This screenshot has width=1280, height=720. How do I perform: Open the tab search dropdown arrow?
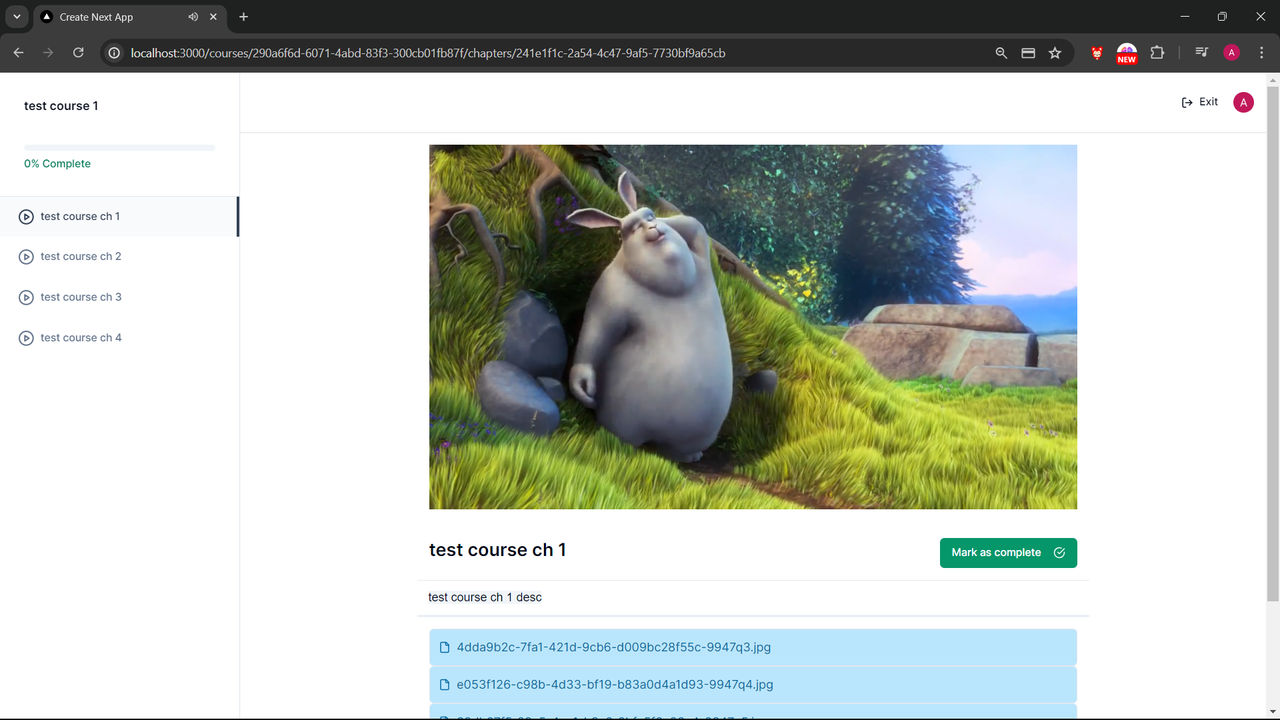pos(17,17)
